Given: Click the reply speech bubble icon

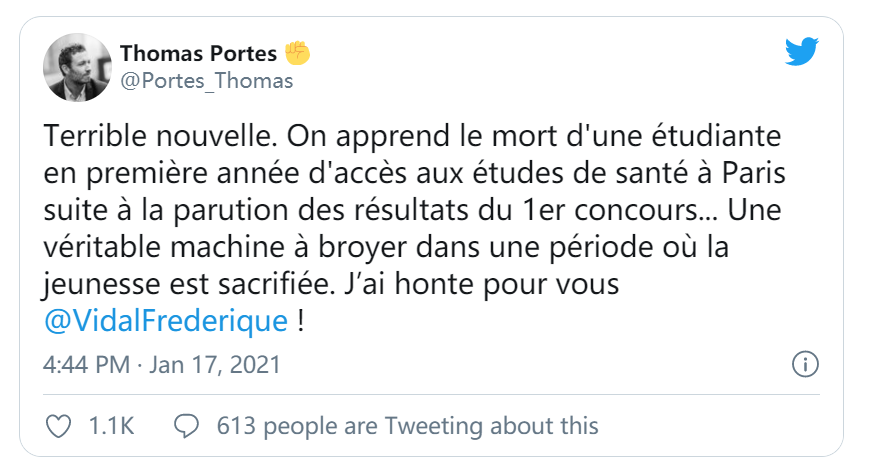Looking at the screenshot, I should [187, 426].
